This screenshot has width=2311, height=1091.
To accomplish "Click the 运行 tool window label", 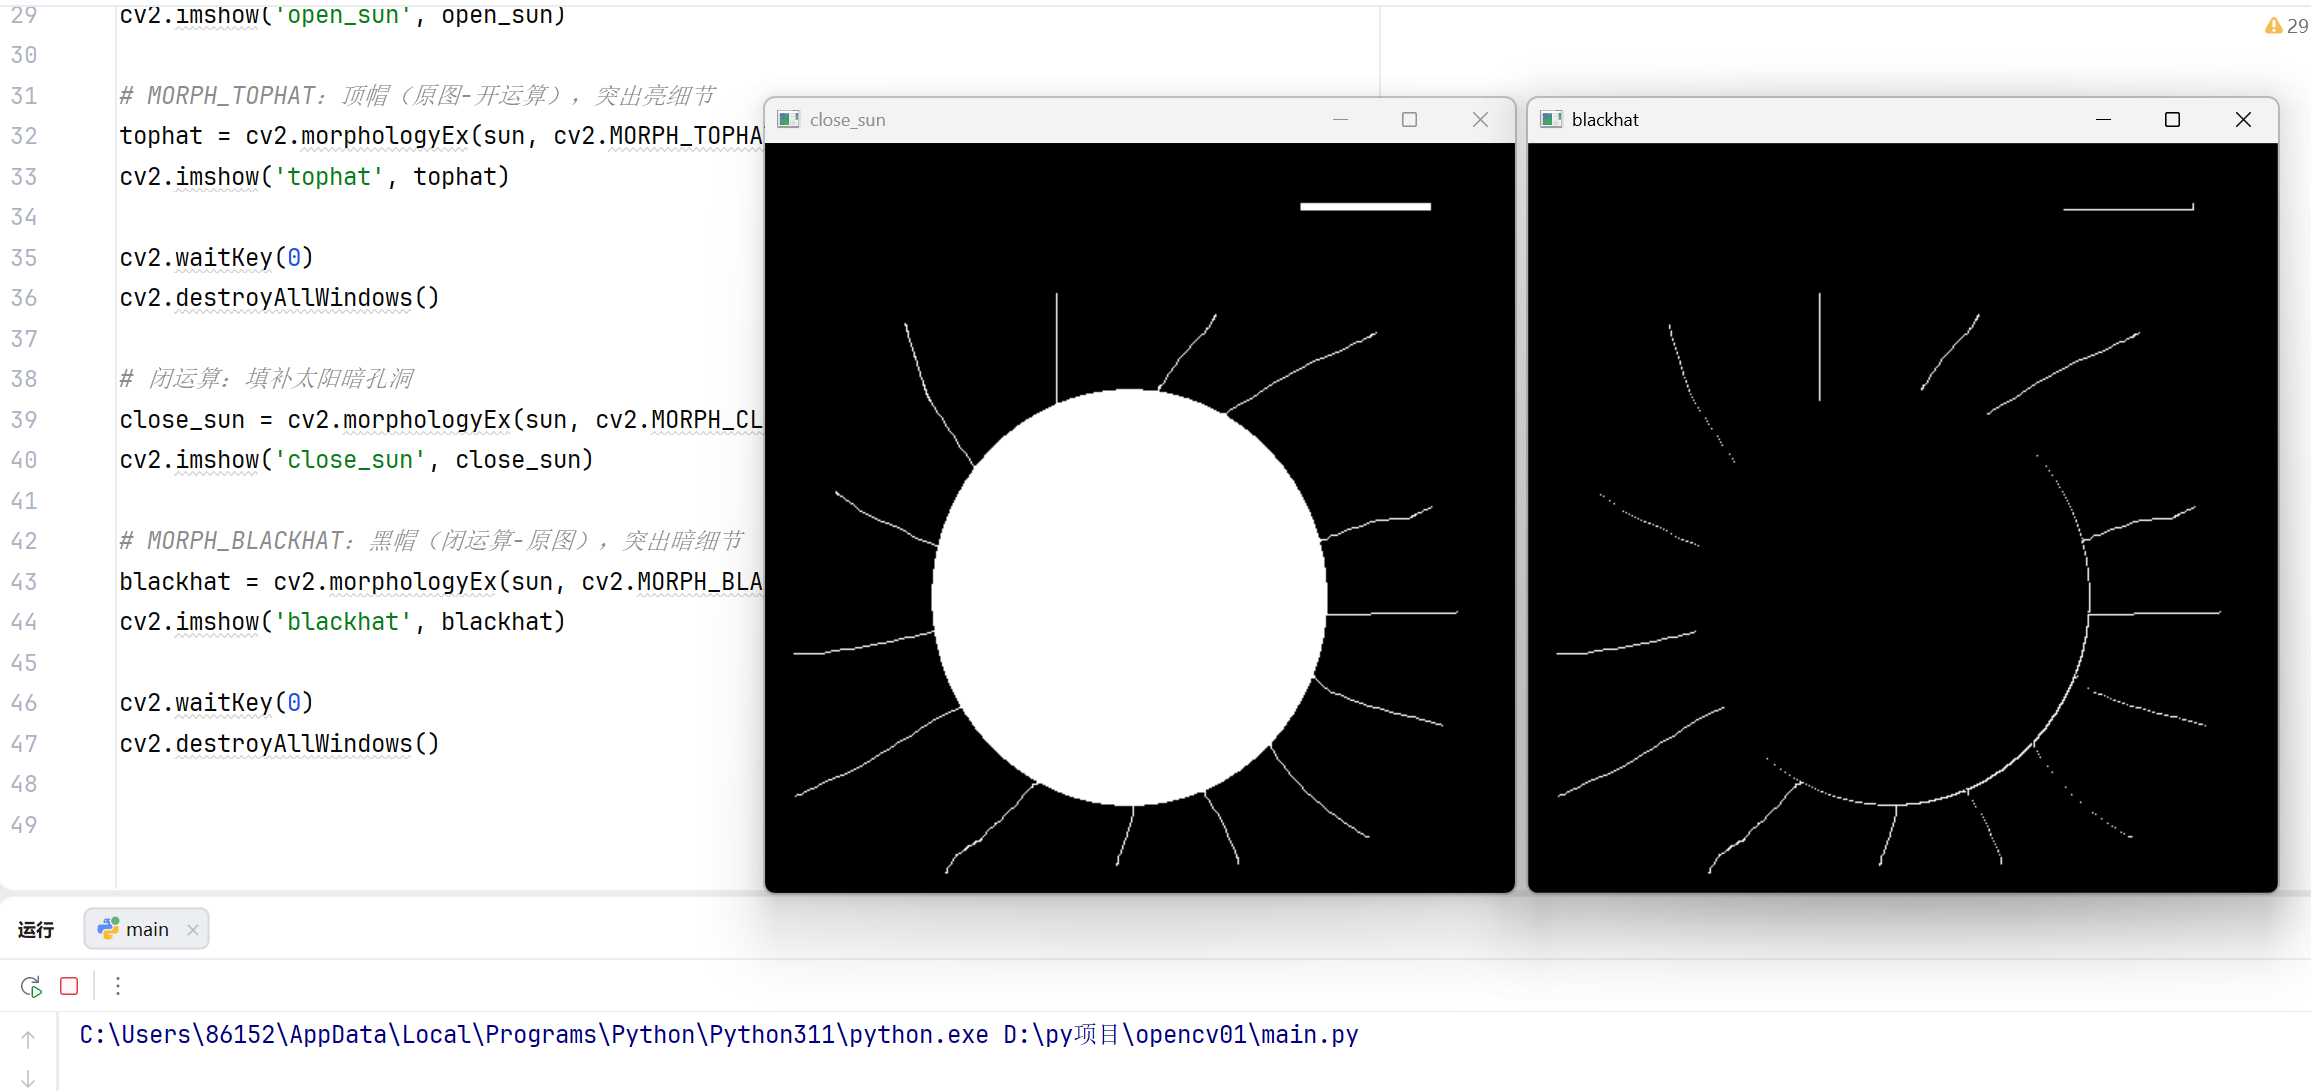I will tap(36, 929).
